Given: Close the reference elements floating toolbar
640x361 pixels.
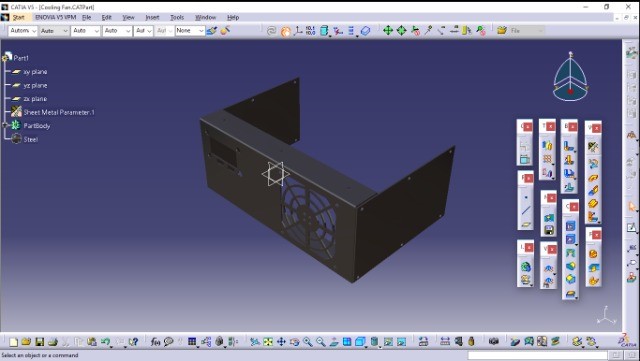Looking at the screenshot, I should 529,178.
